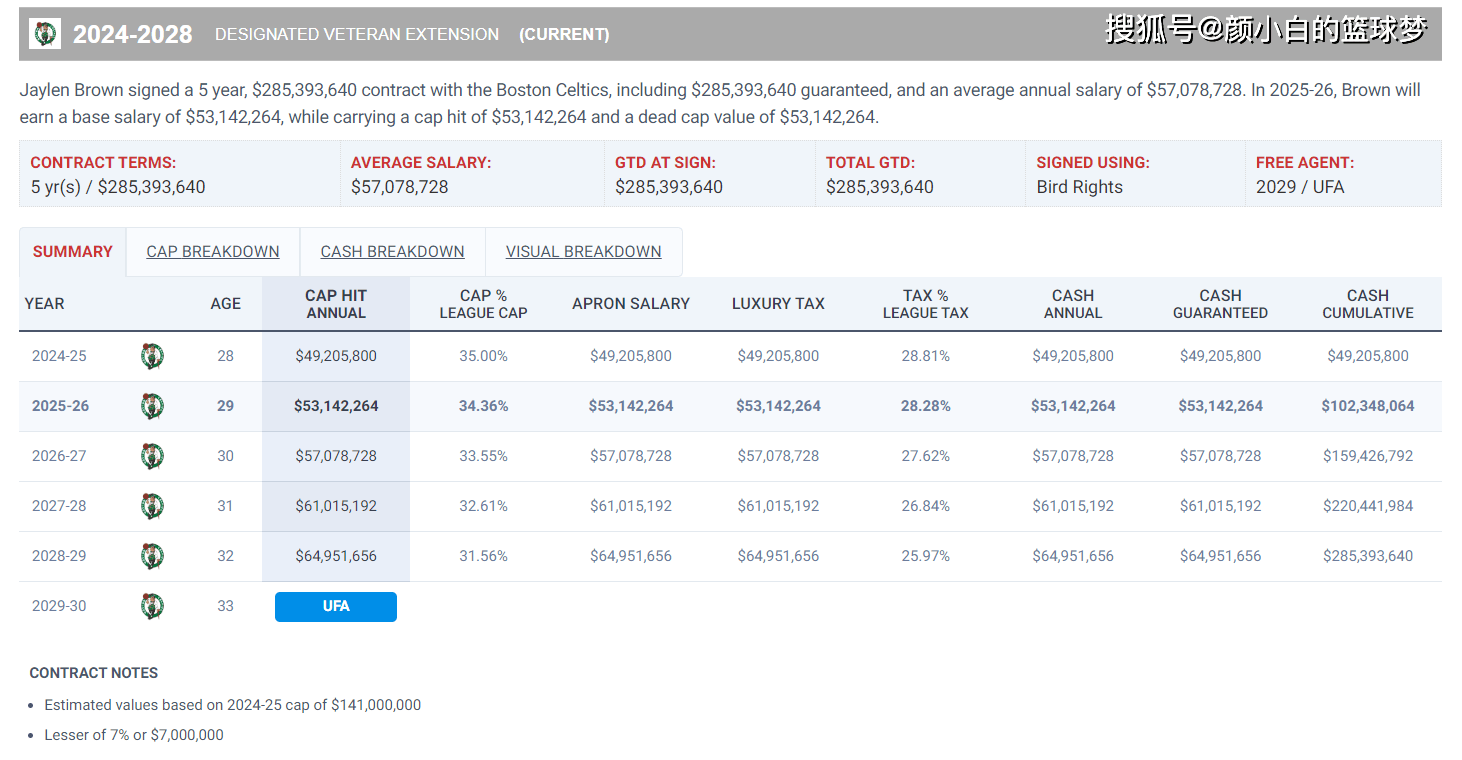The image size is (1462, 760).
Task: Click the Celtics logo in the 2024-25 row
Action: [152, 356]
